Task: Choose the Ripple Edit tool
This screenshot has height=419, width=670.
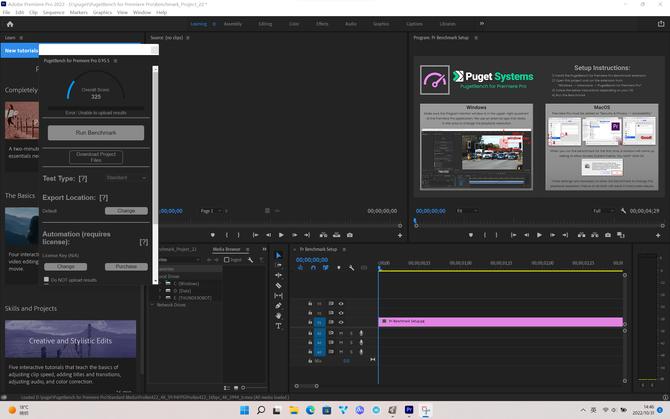Action: click(x=279, y=276)
